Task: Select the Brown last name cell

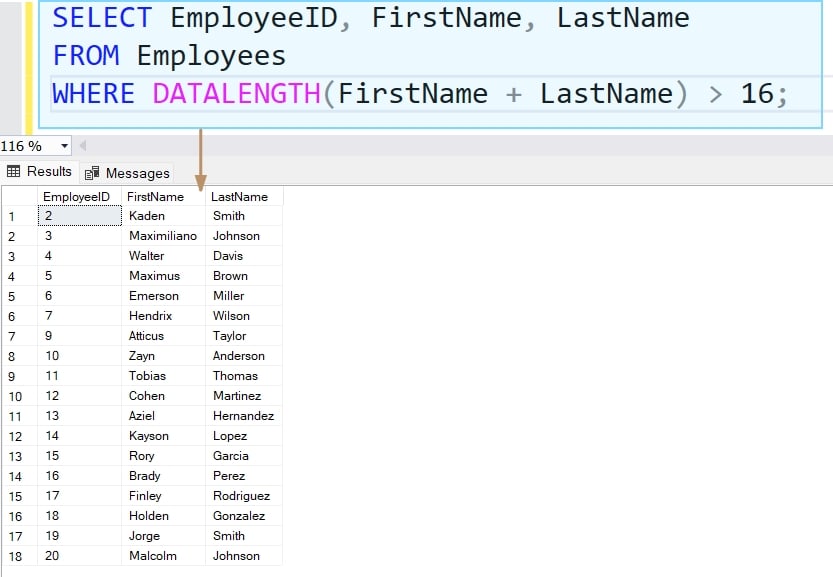Action: pyautogui.click(x=244, y=276)
